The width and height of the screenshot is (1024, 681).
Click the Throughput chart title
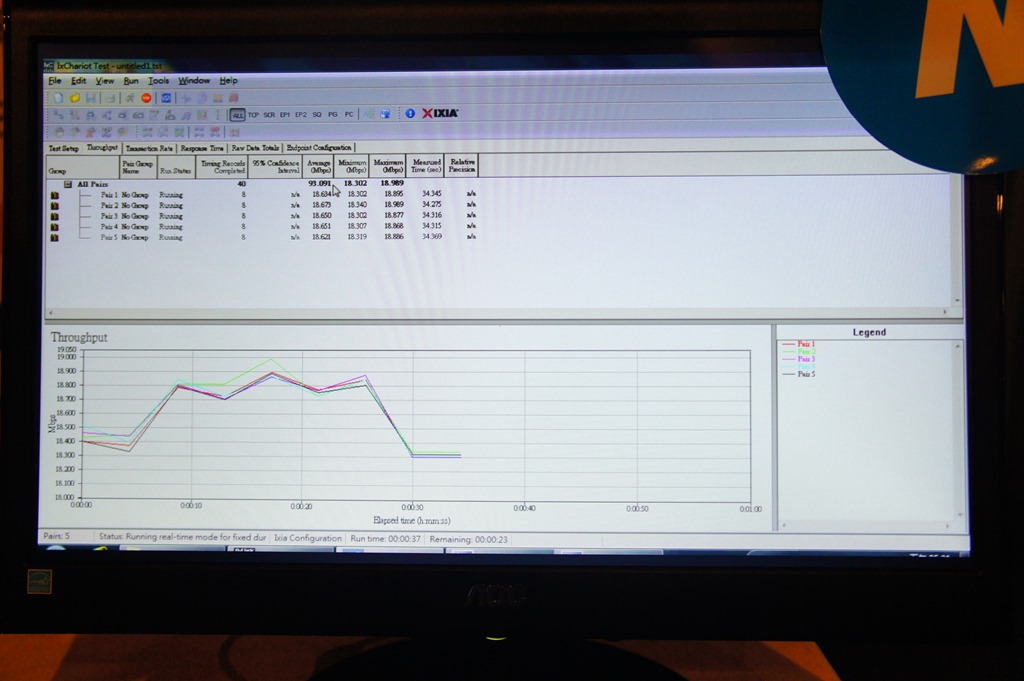[x=79, y=338]
